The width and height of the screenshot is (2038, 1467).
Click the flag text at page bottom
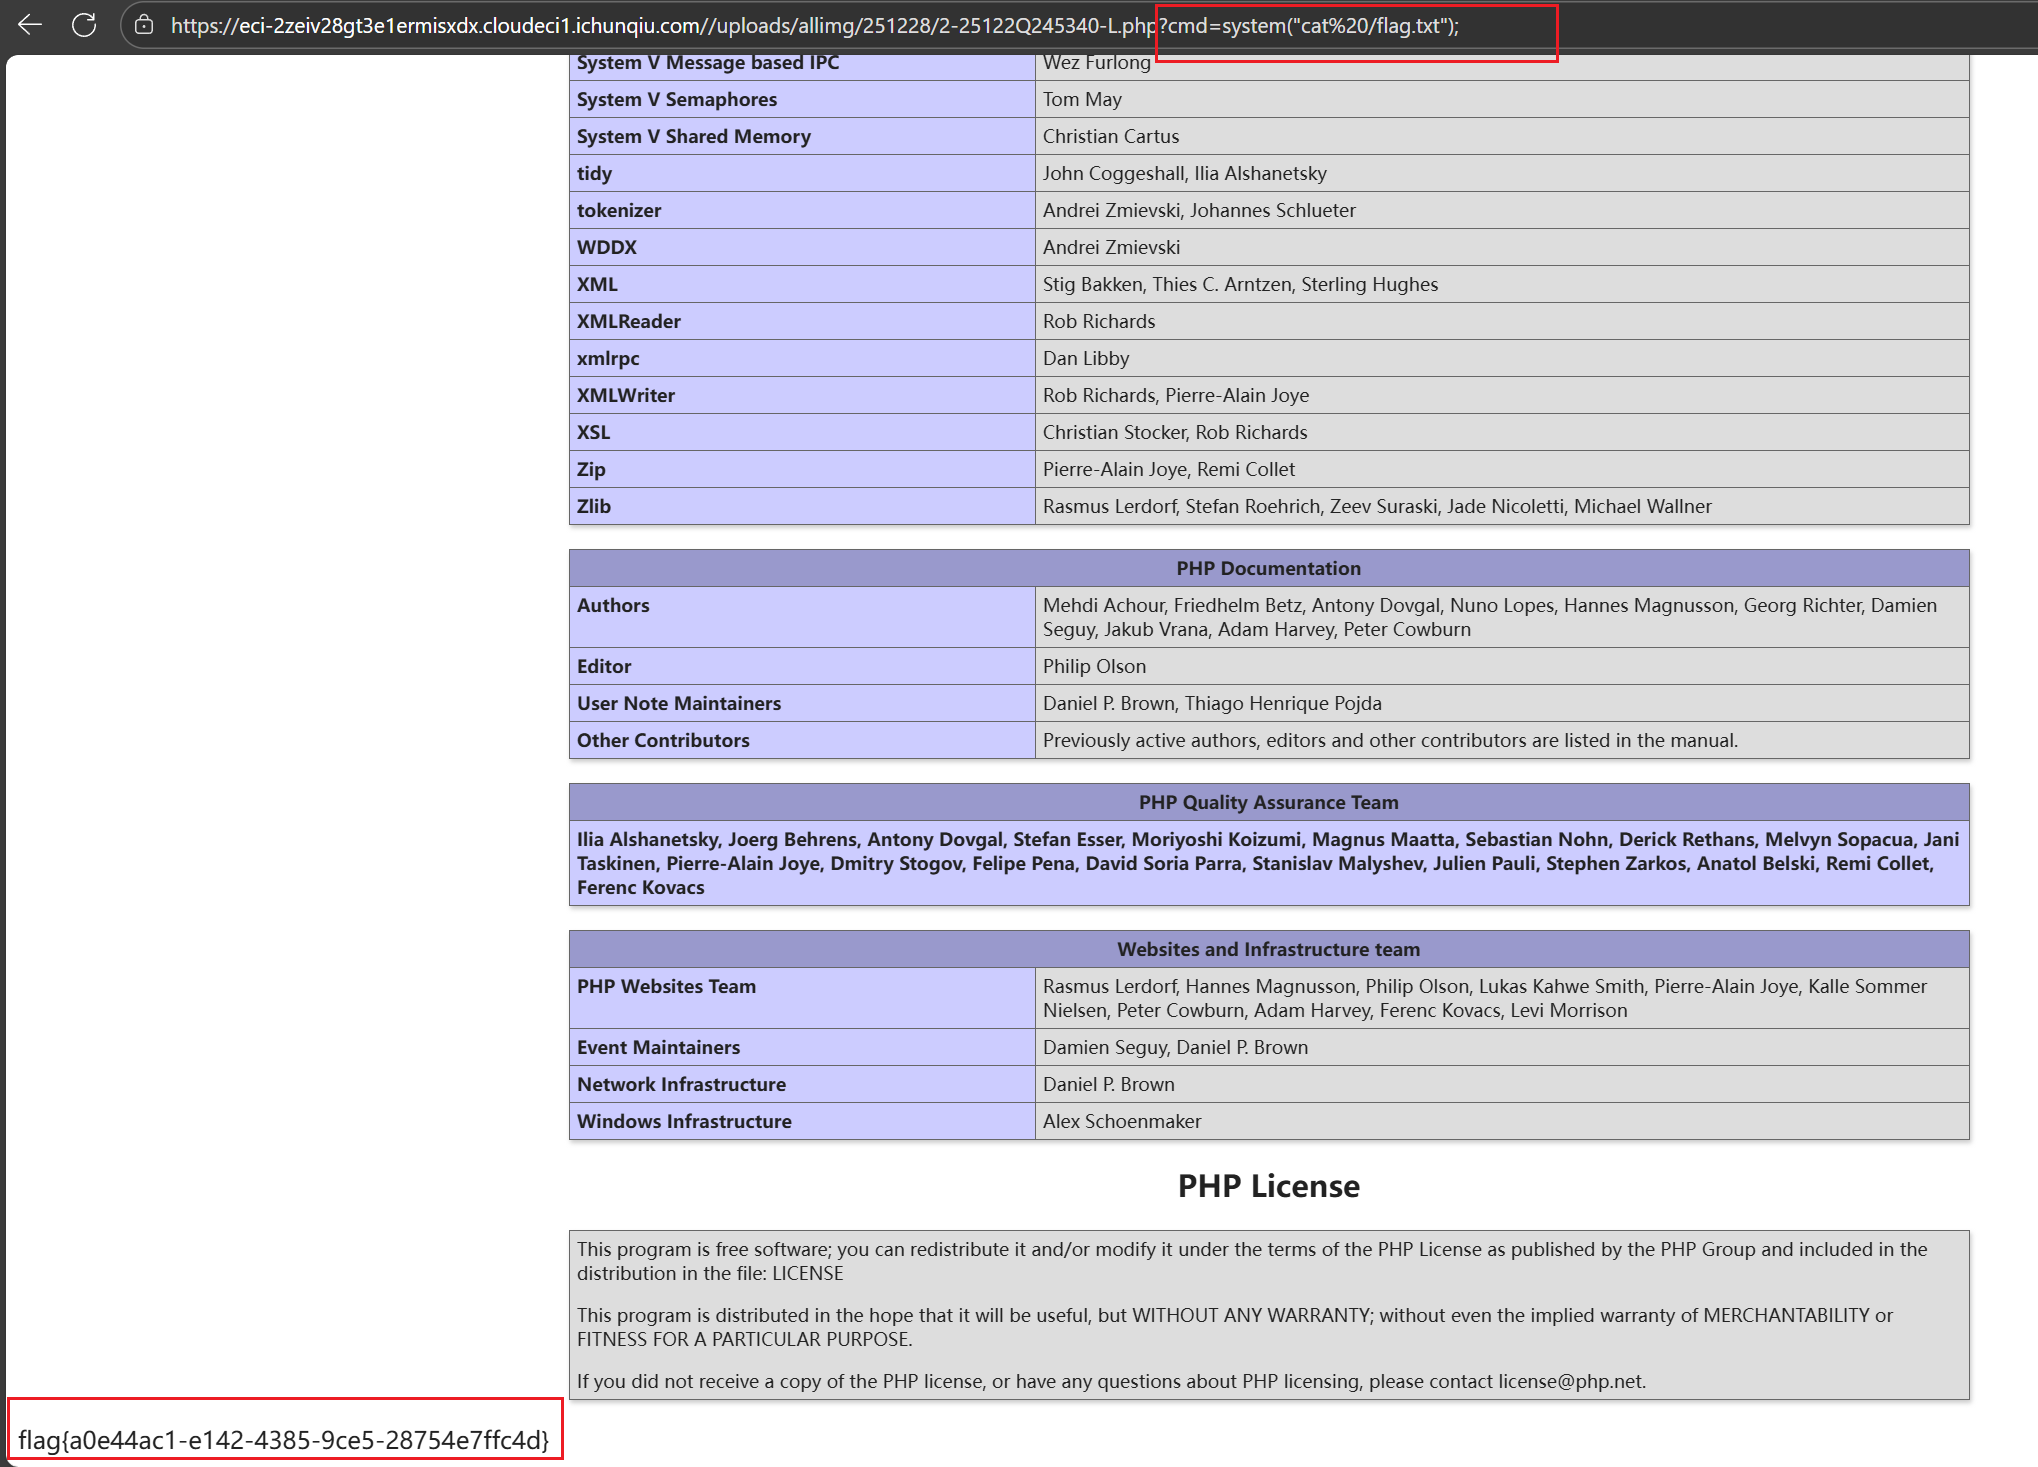click(x=284, y=1440)
